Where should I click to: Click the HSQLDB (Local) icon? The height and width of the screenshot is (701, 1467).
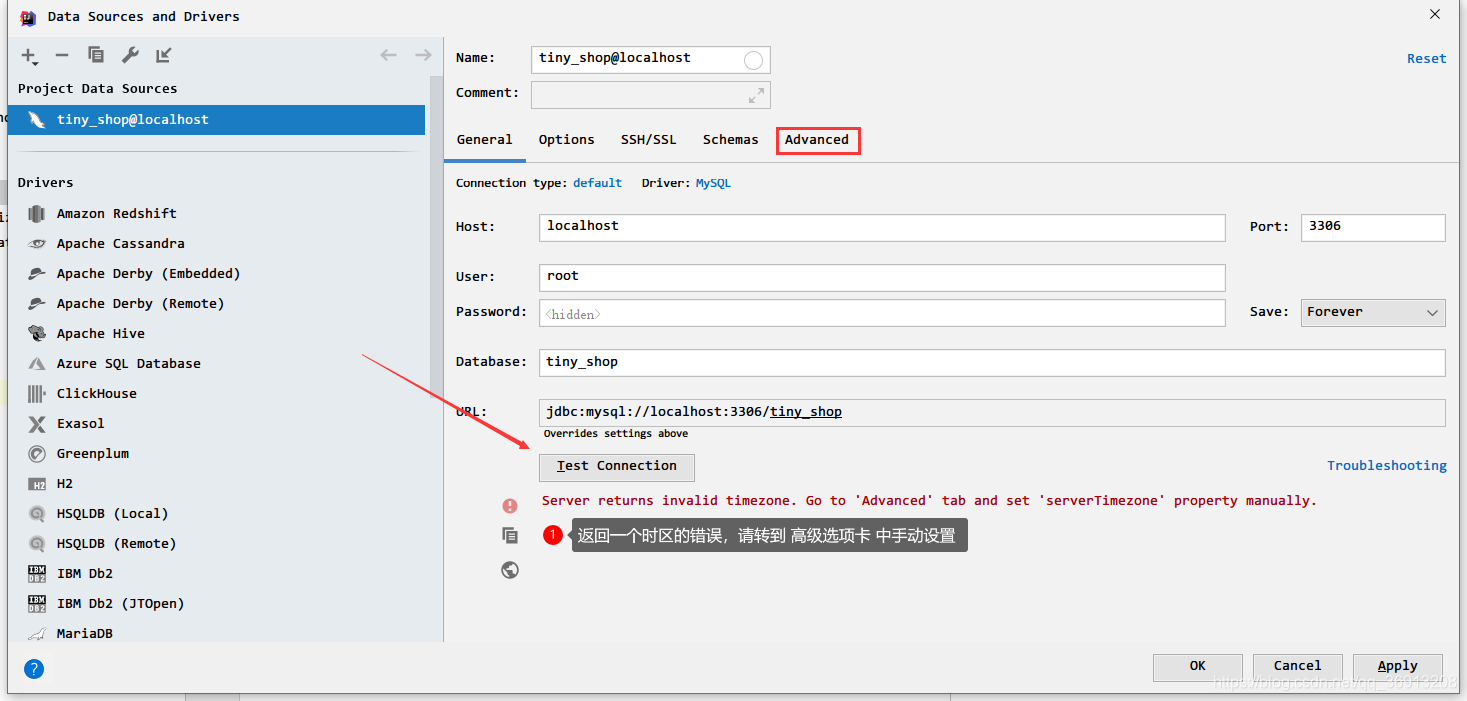[37, 513]
